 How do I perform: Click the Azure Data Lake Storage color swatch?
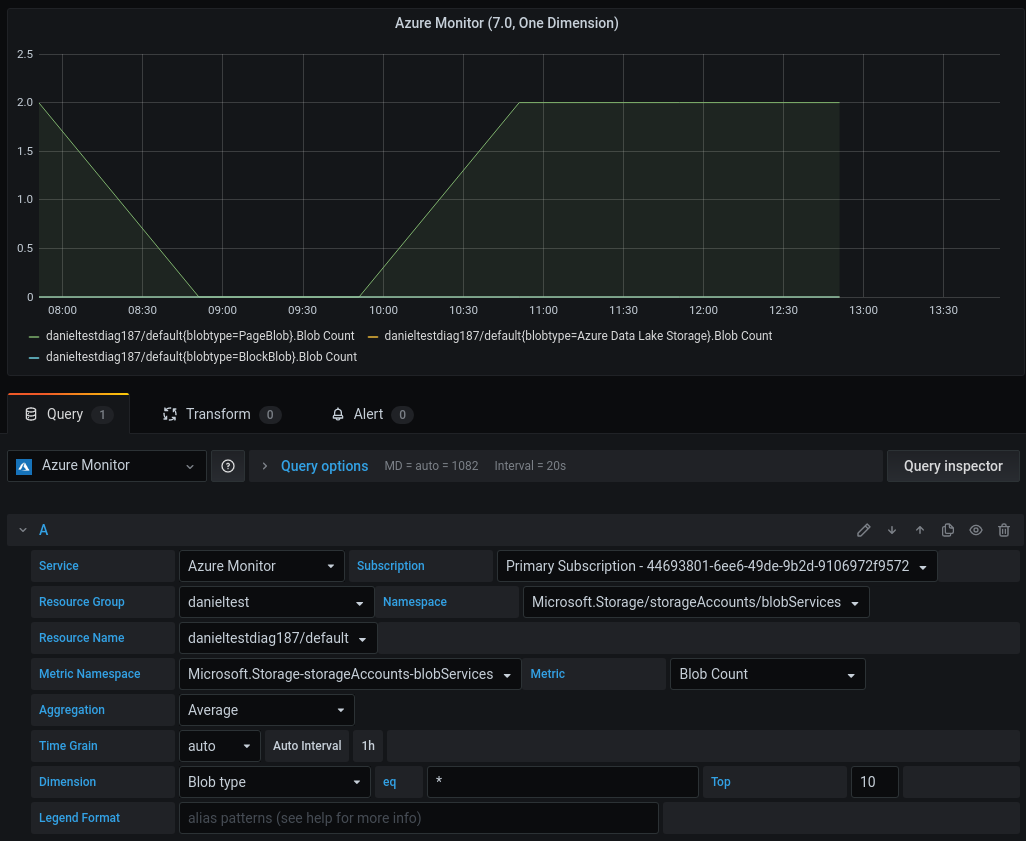373,336
